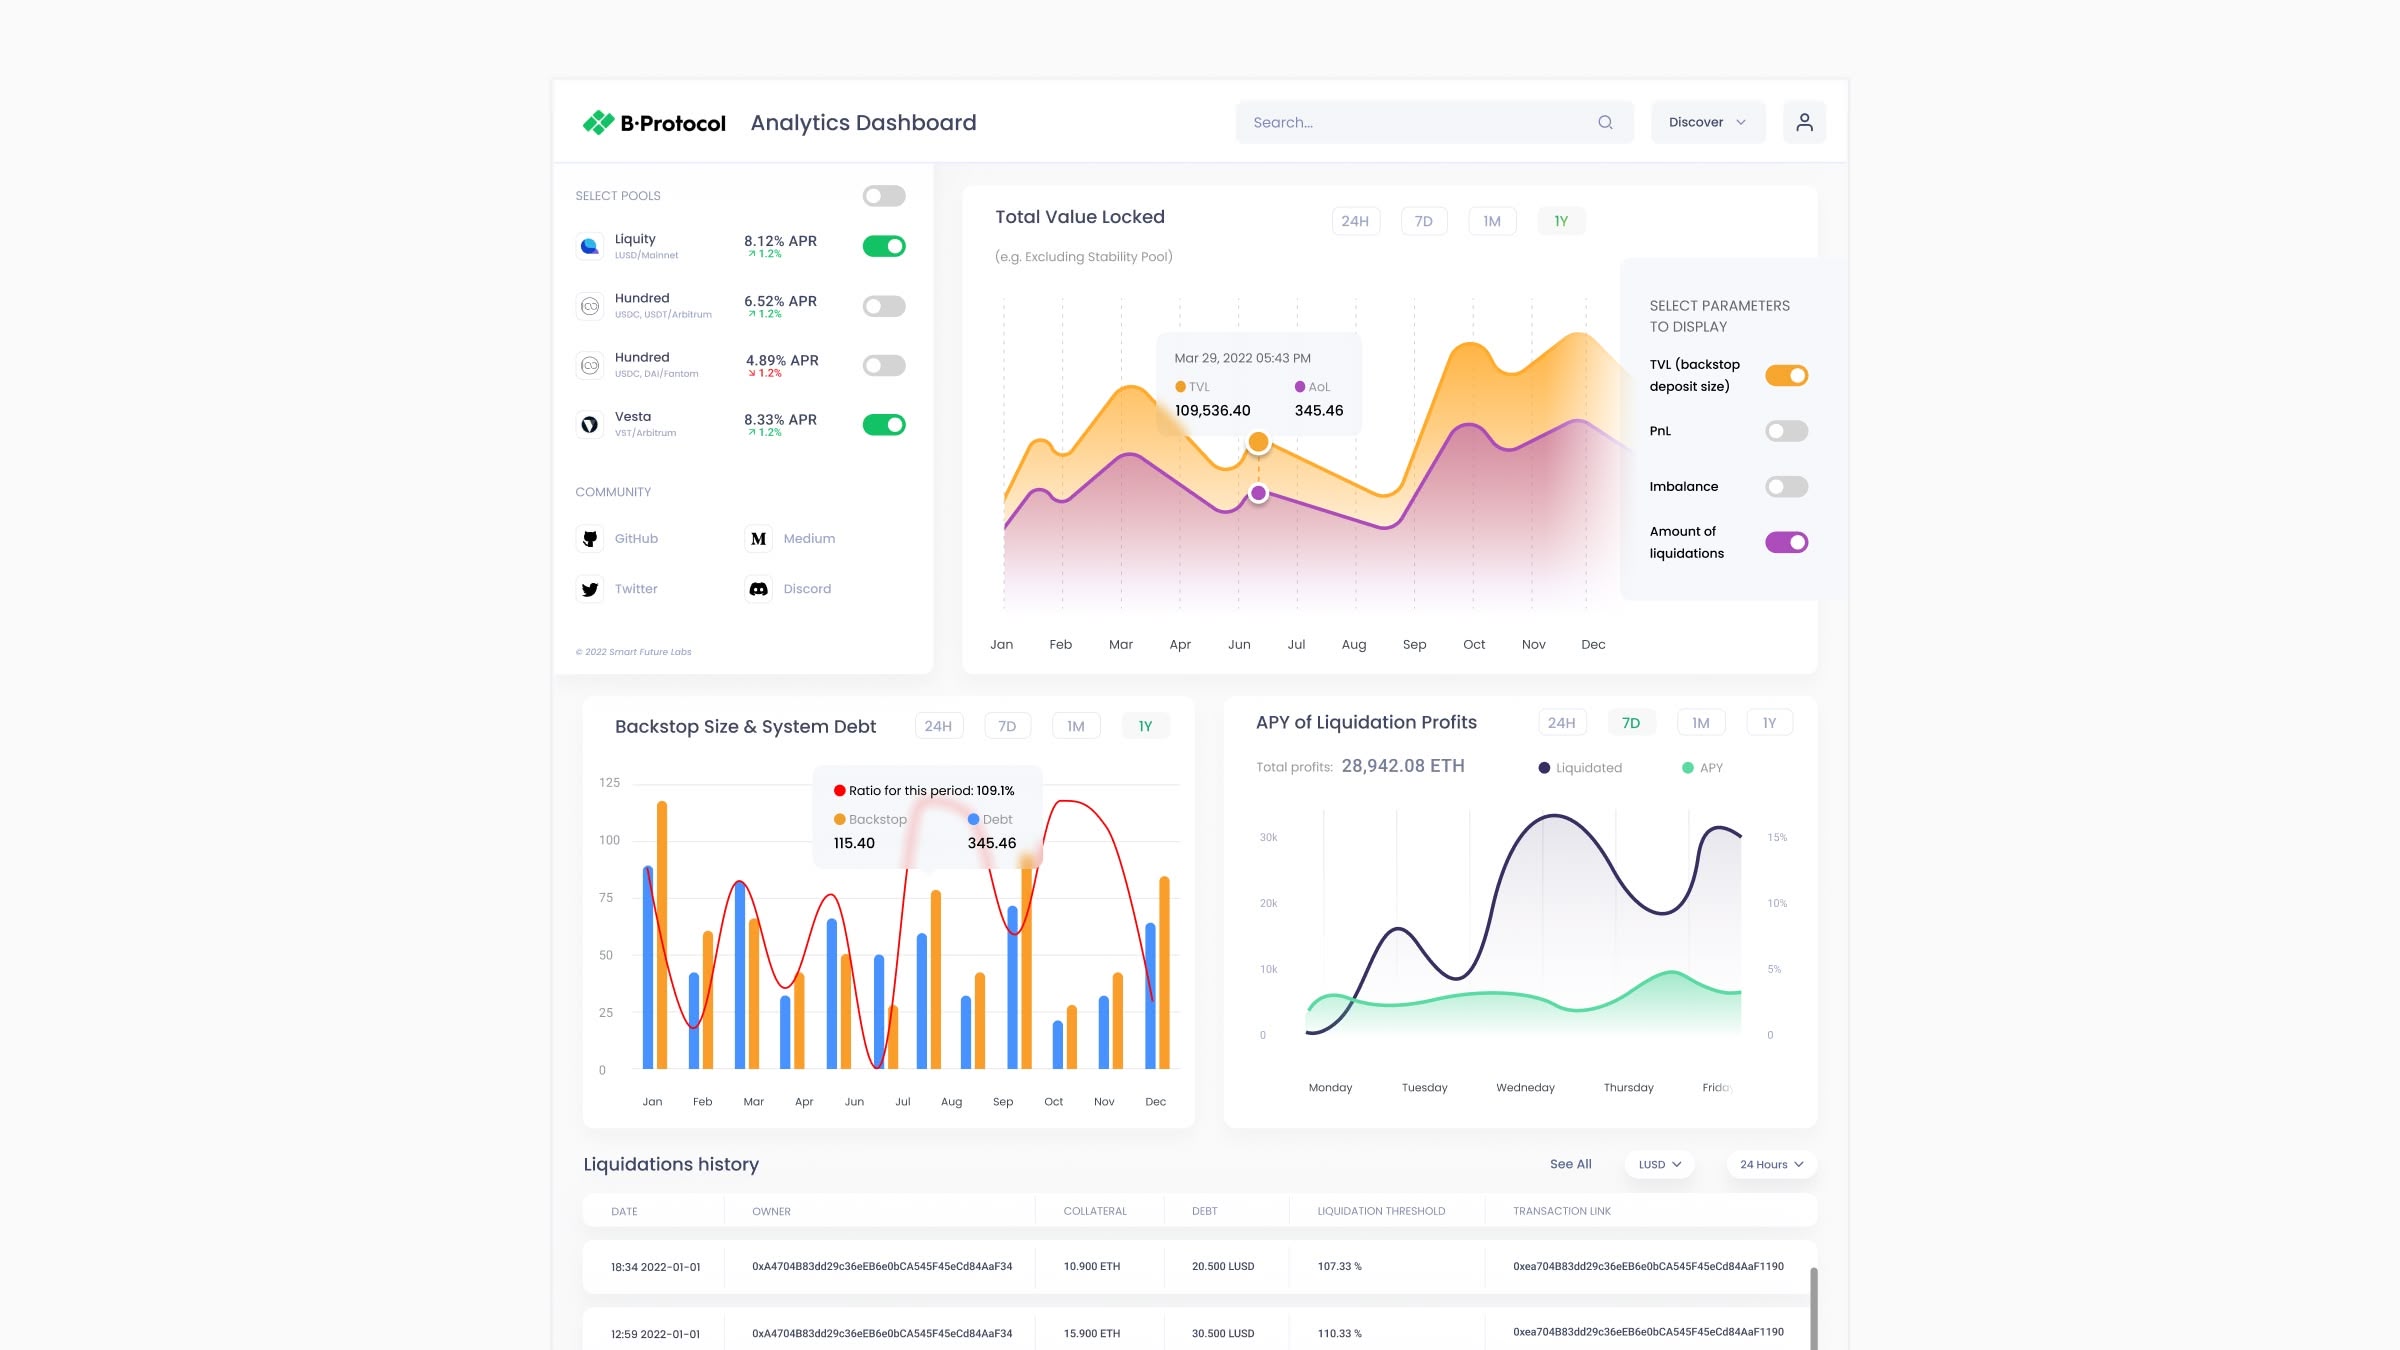This screenshot has width=2400, height=1350.
Task: Open the Medium community icon
Action: (759, 538)
